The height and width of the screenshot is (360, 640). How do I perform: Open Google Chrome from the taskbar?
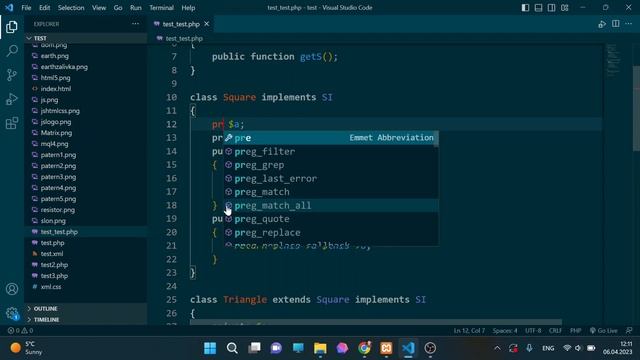364,348
